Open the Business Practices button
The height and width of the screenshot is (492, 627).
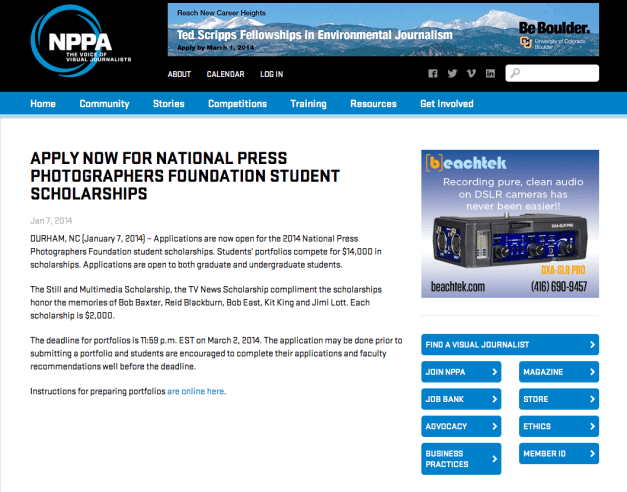tap(461, 459)
